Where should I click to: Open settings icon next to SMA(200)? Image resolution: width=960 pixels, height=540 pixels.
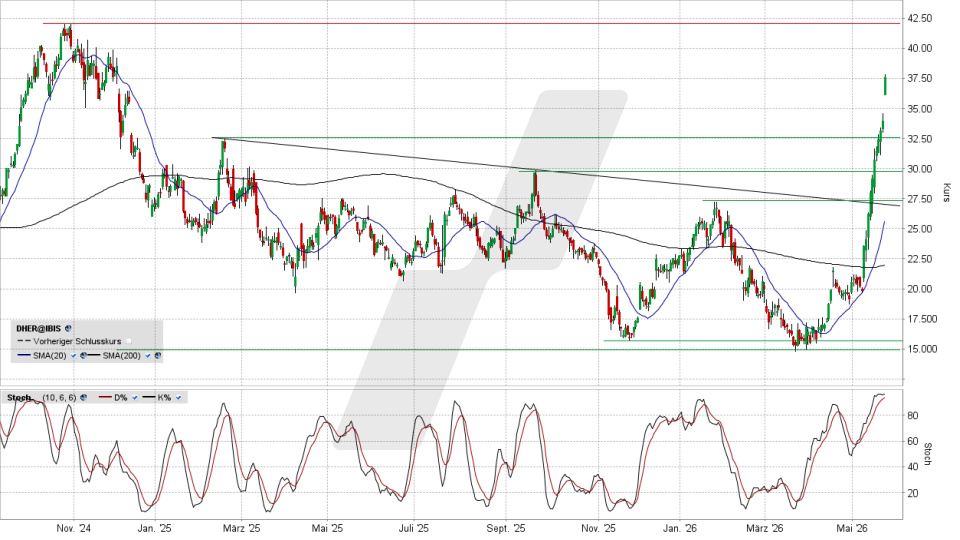click(158, 355)
